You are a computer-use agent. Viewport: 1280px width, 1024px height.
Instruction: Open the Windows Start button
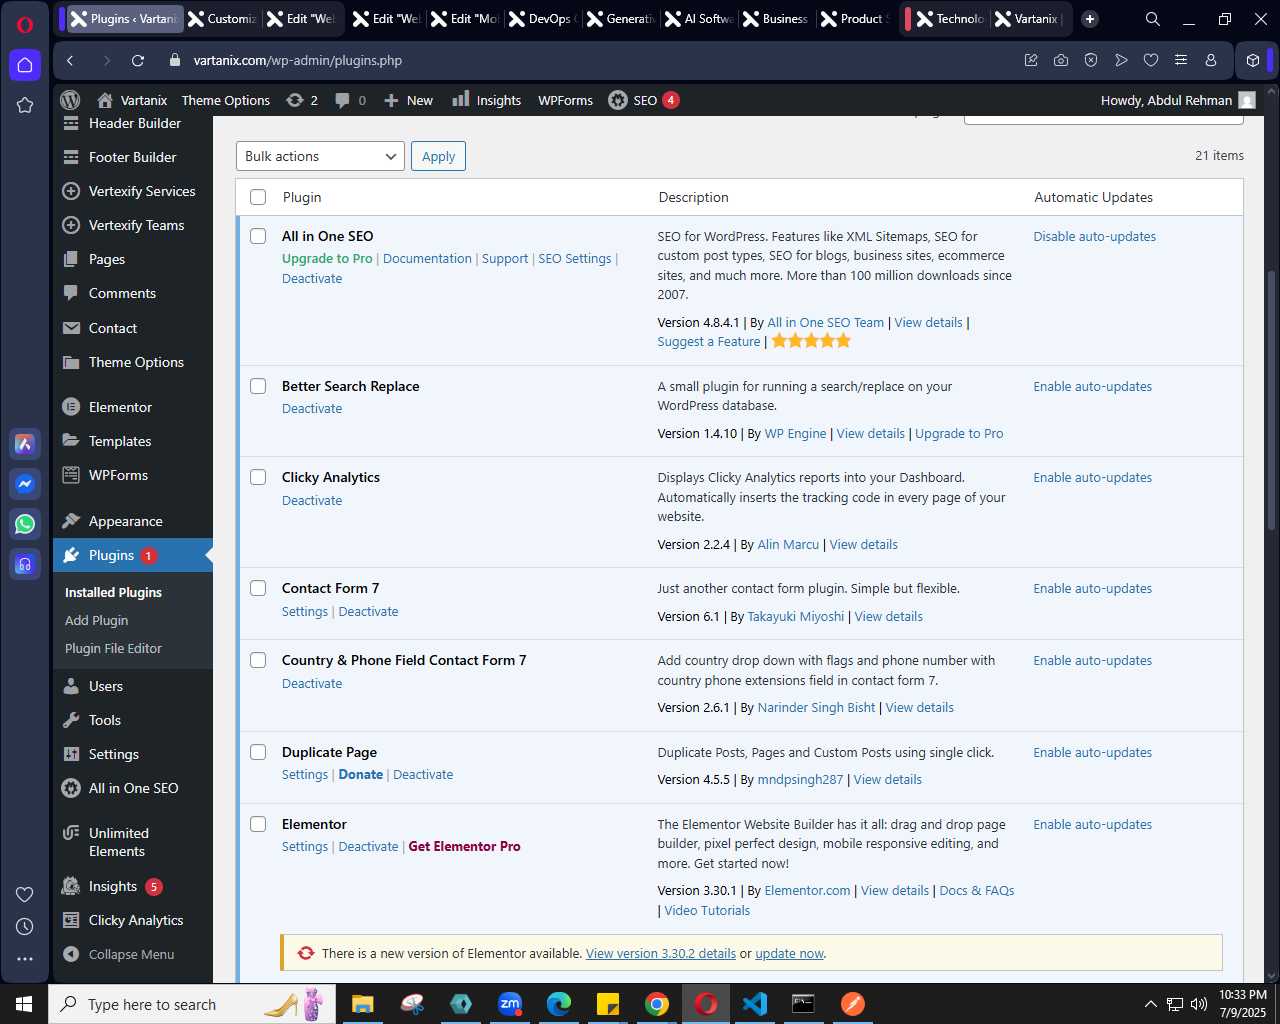coord(24,1004)
